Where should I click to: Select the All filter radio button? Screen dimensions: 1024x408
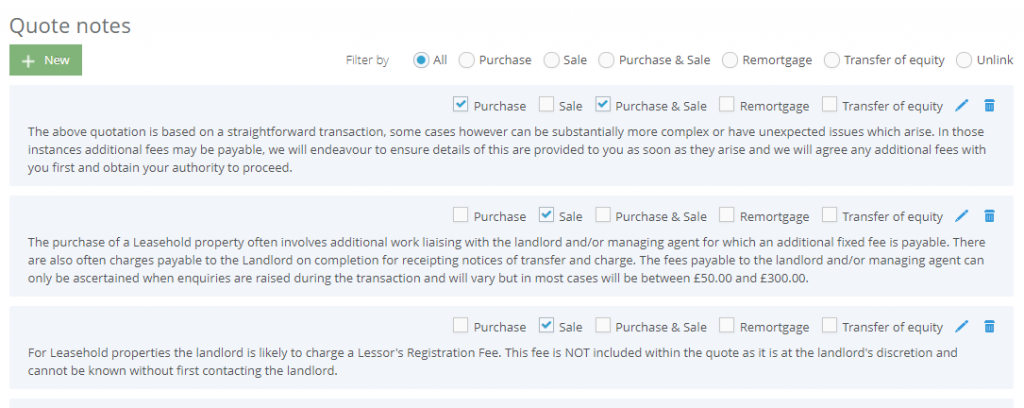point(421,60)
